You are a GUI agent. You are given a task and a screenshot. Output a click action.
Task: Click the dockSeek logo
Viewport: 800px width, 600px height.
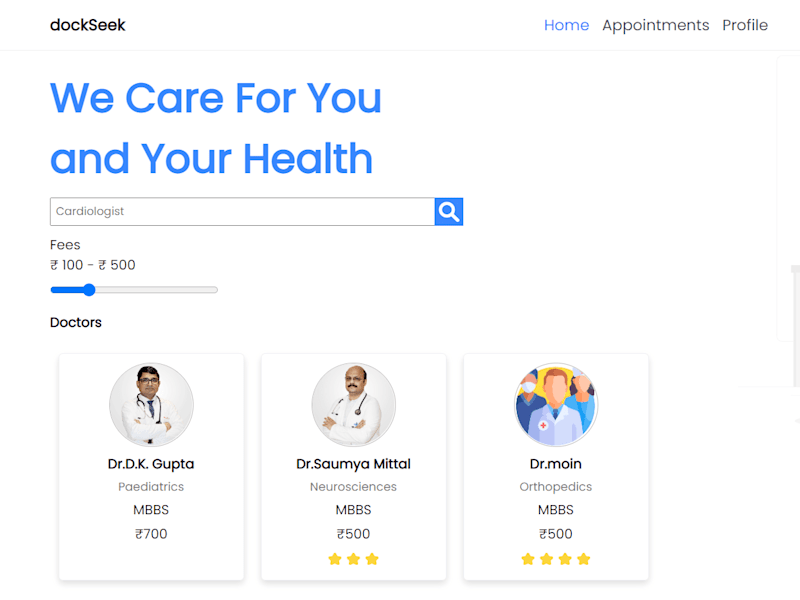(88, 25)
